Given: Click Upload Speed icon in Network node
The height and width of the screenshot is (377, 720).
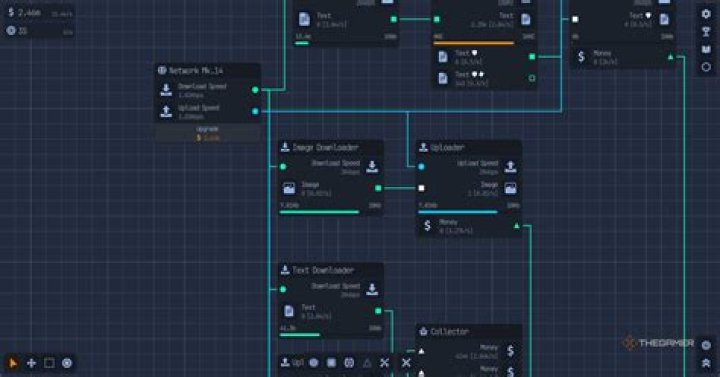Looking at the screenshot, I should 166,111.
